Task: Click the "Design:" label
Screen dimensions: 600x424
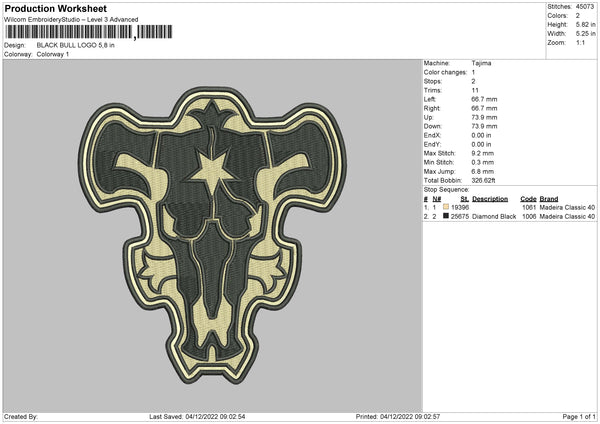Action: tap(15, 45)
